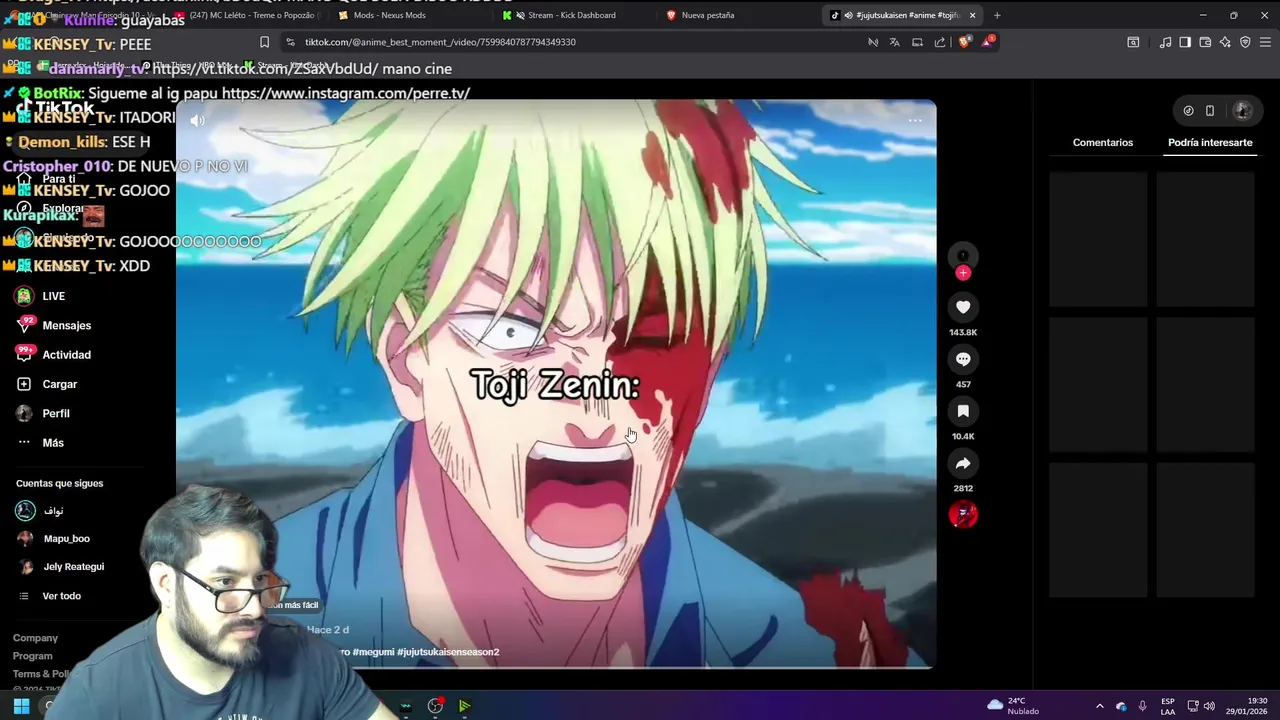Close the #jujutsukaisen TikTok tab
Viewport: 1280px width, 720px height.
(x=972, y=15)
